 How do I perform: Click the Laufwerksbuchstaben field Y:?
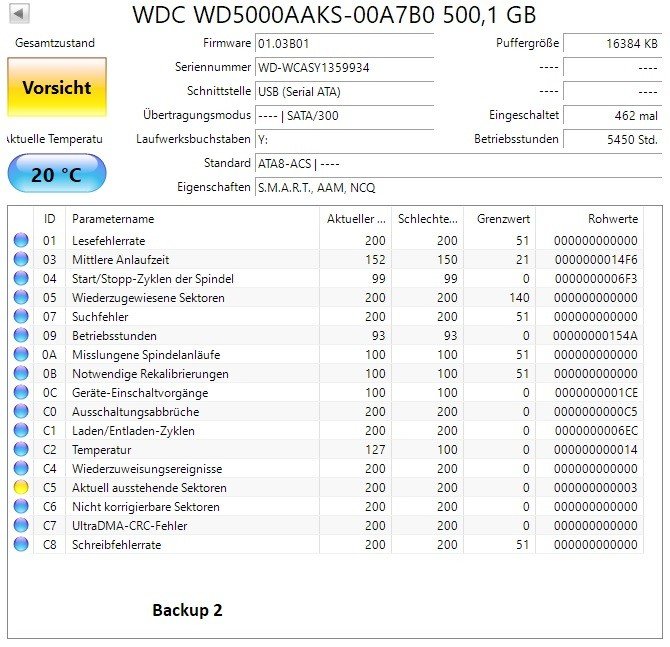[344, 139]
